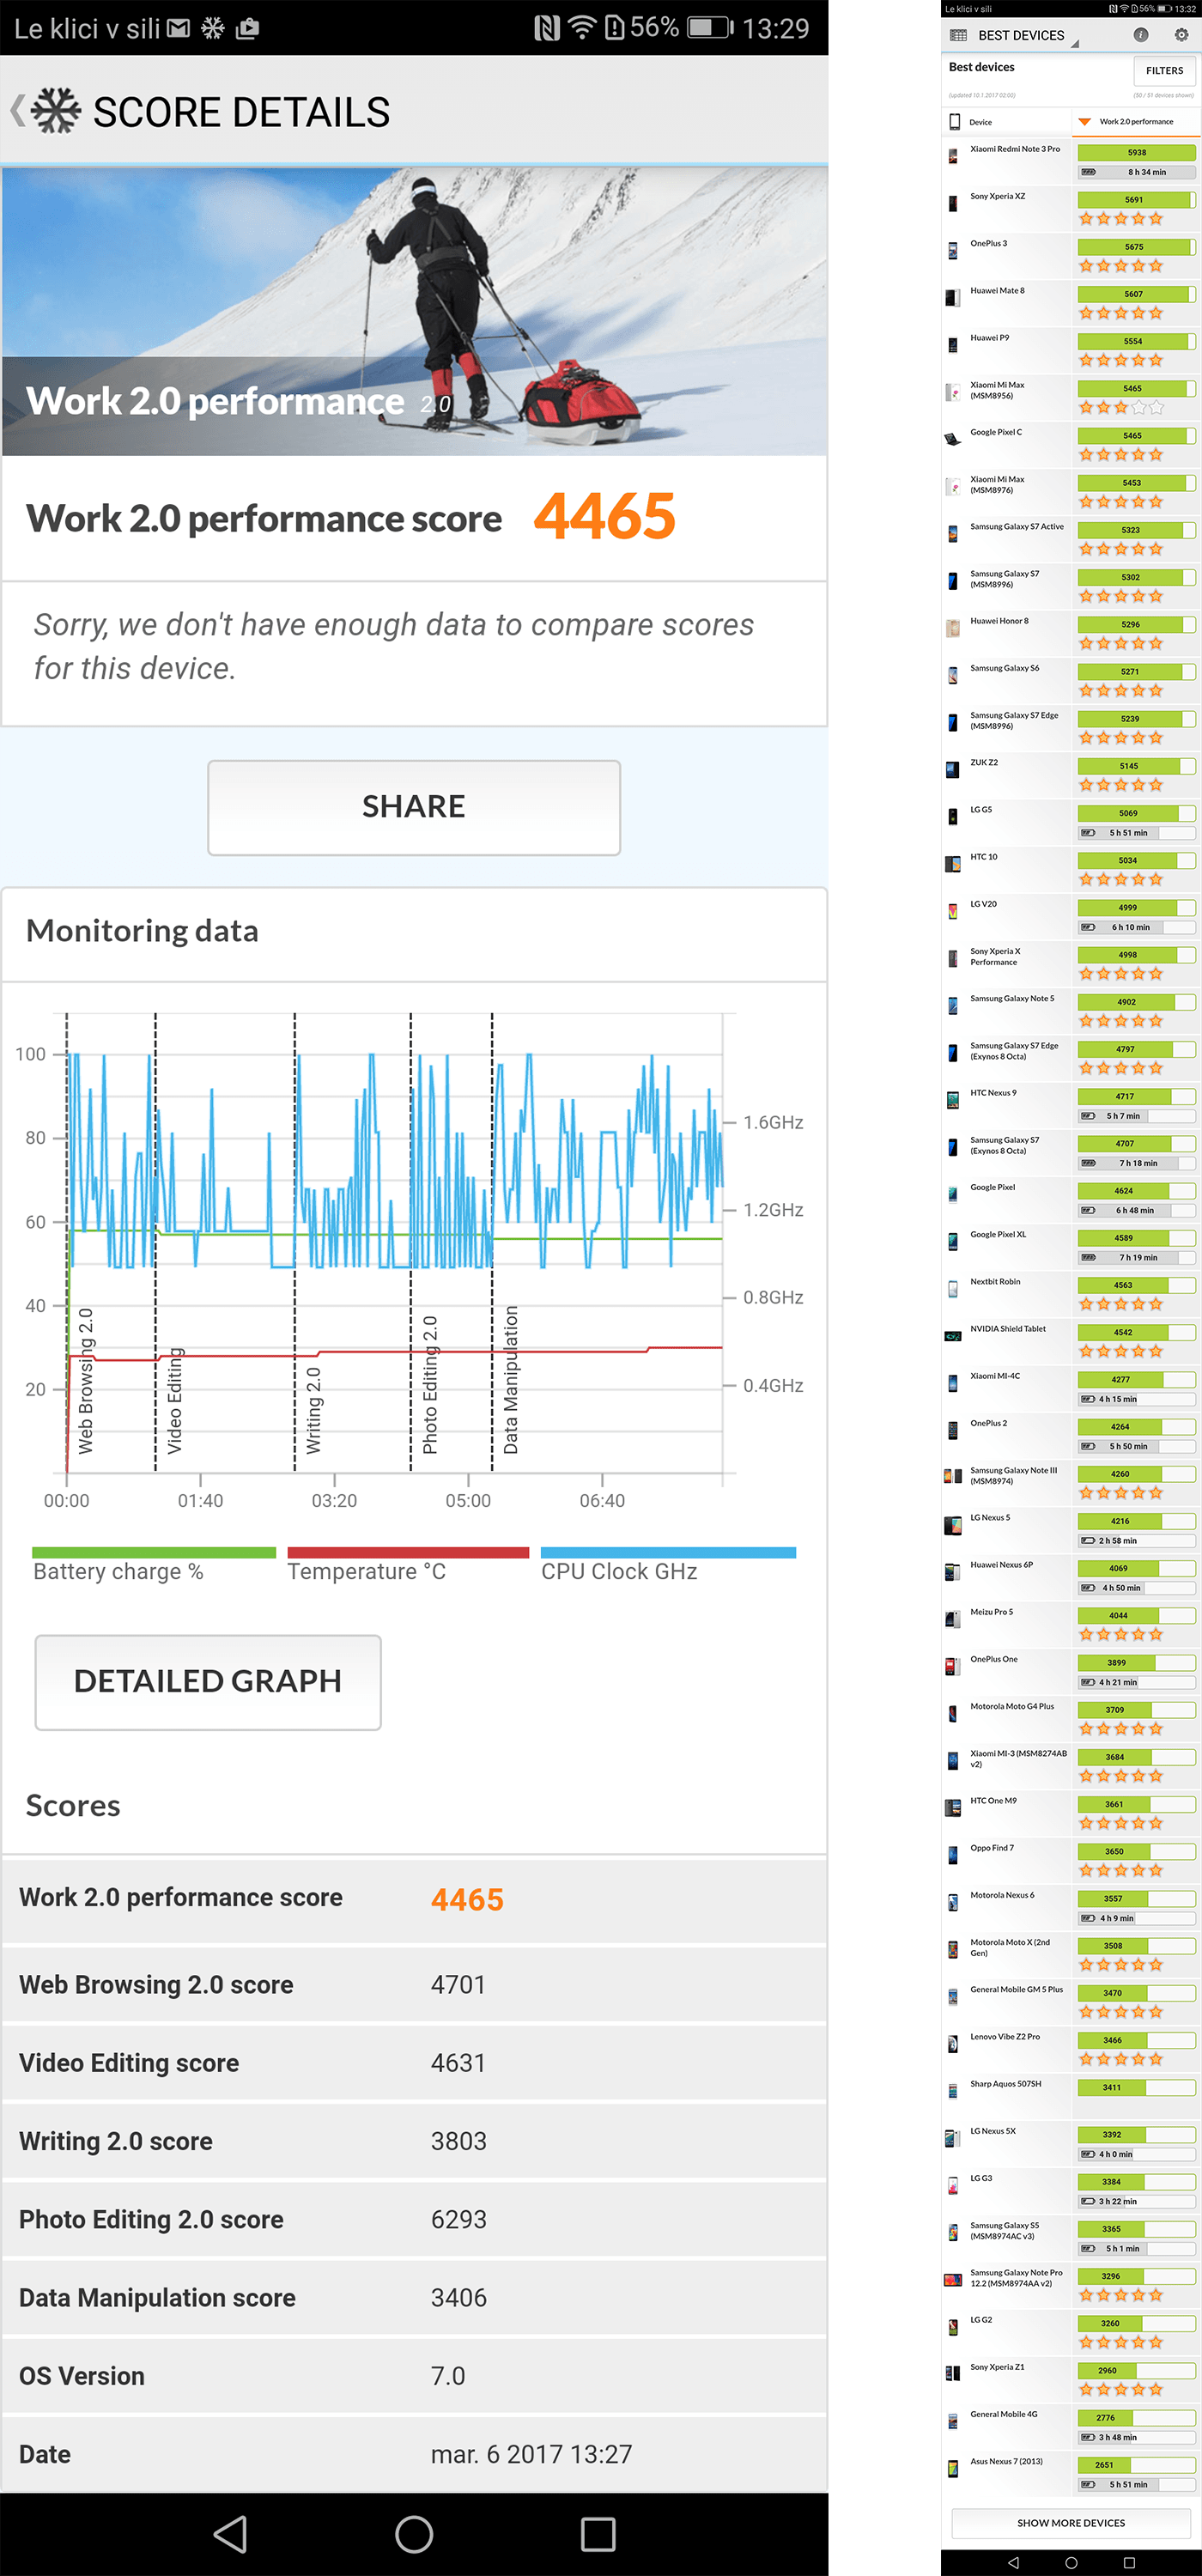
Task: Tap the Web Browsing 2.0 marker on the chart
Action: pos(86,1380)
